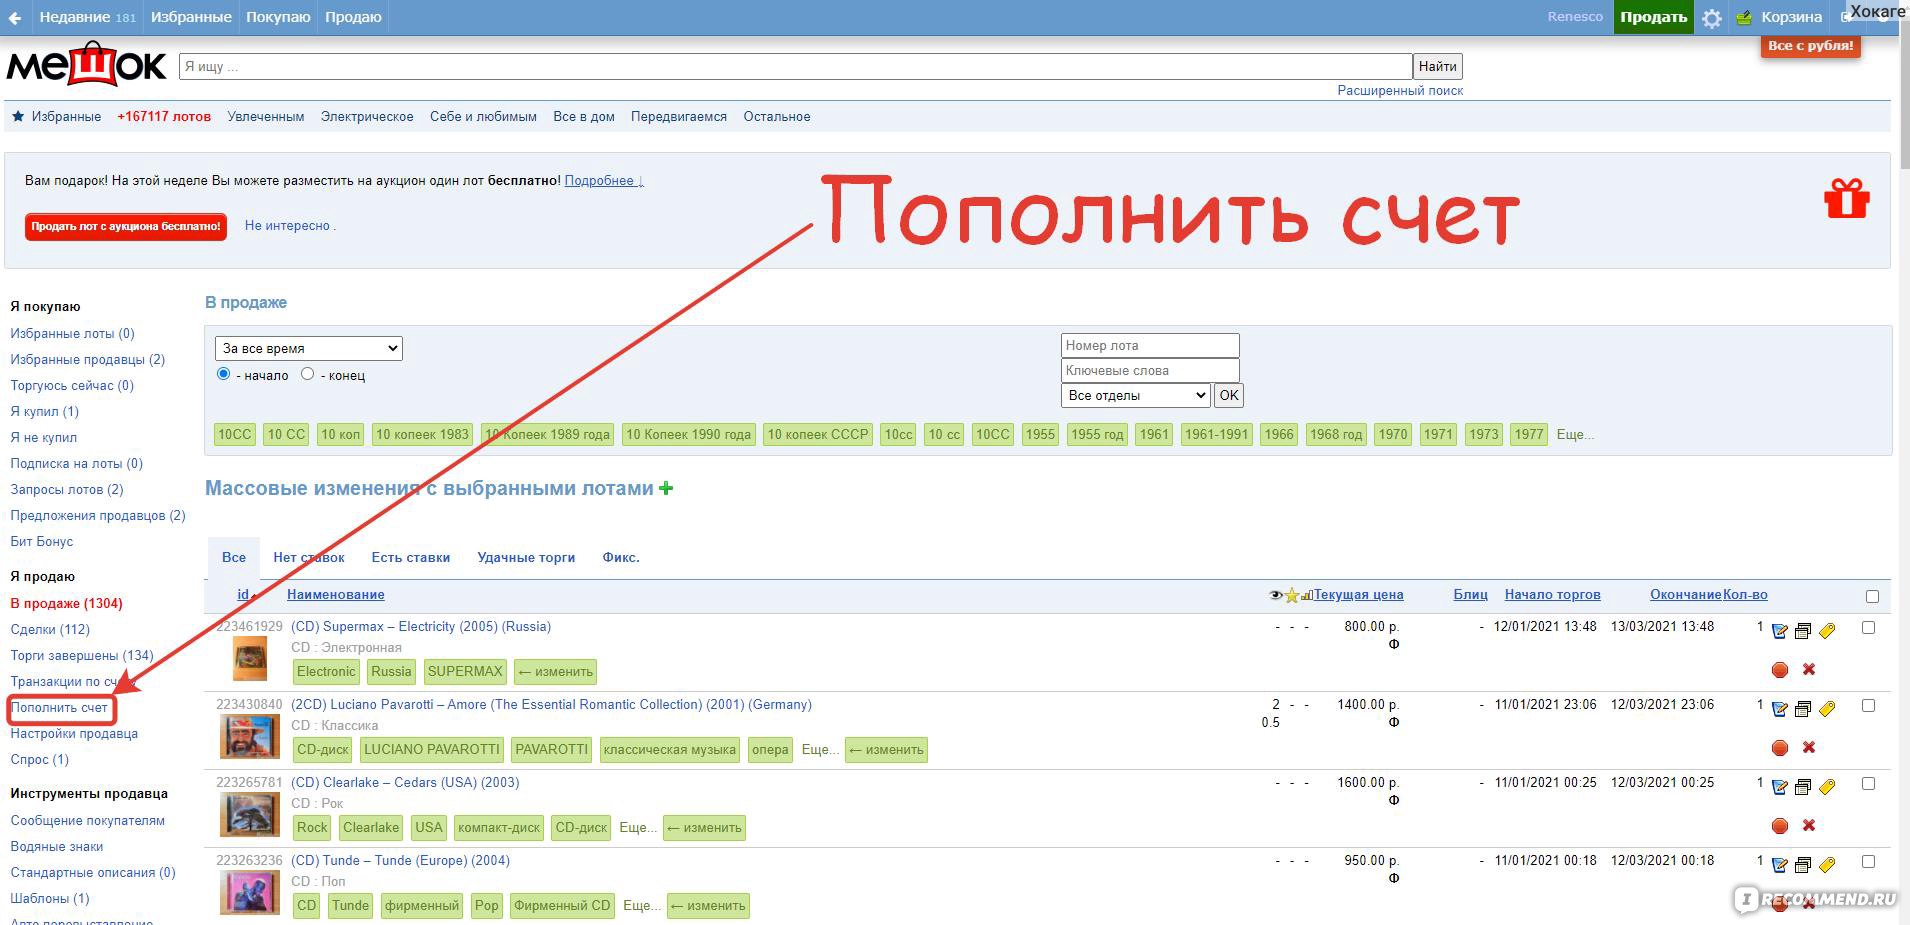Open price tag for Tunde lot
The width and height of the screenshot is (1910, 925).
pyautogui.click(x=1827, y=865)
